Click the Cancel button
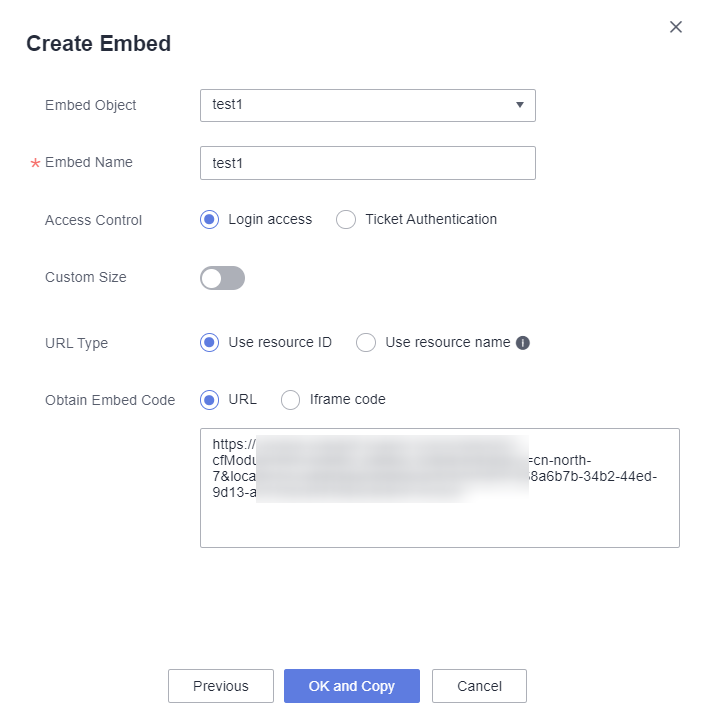 [480, 686]
